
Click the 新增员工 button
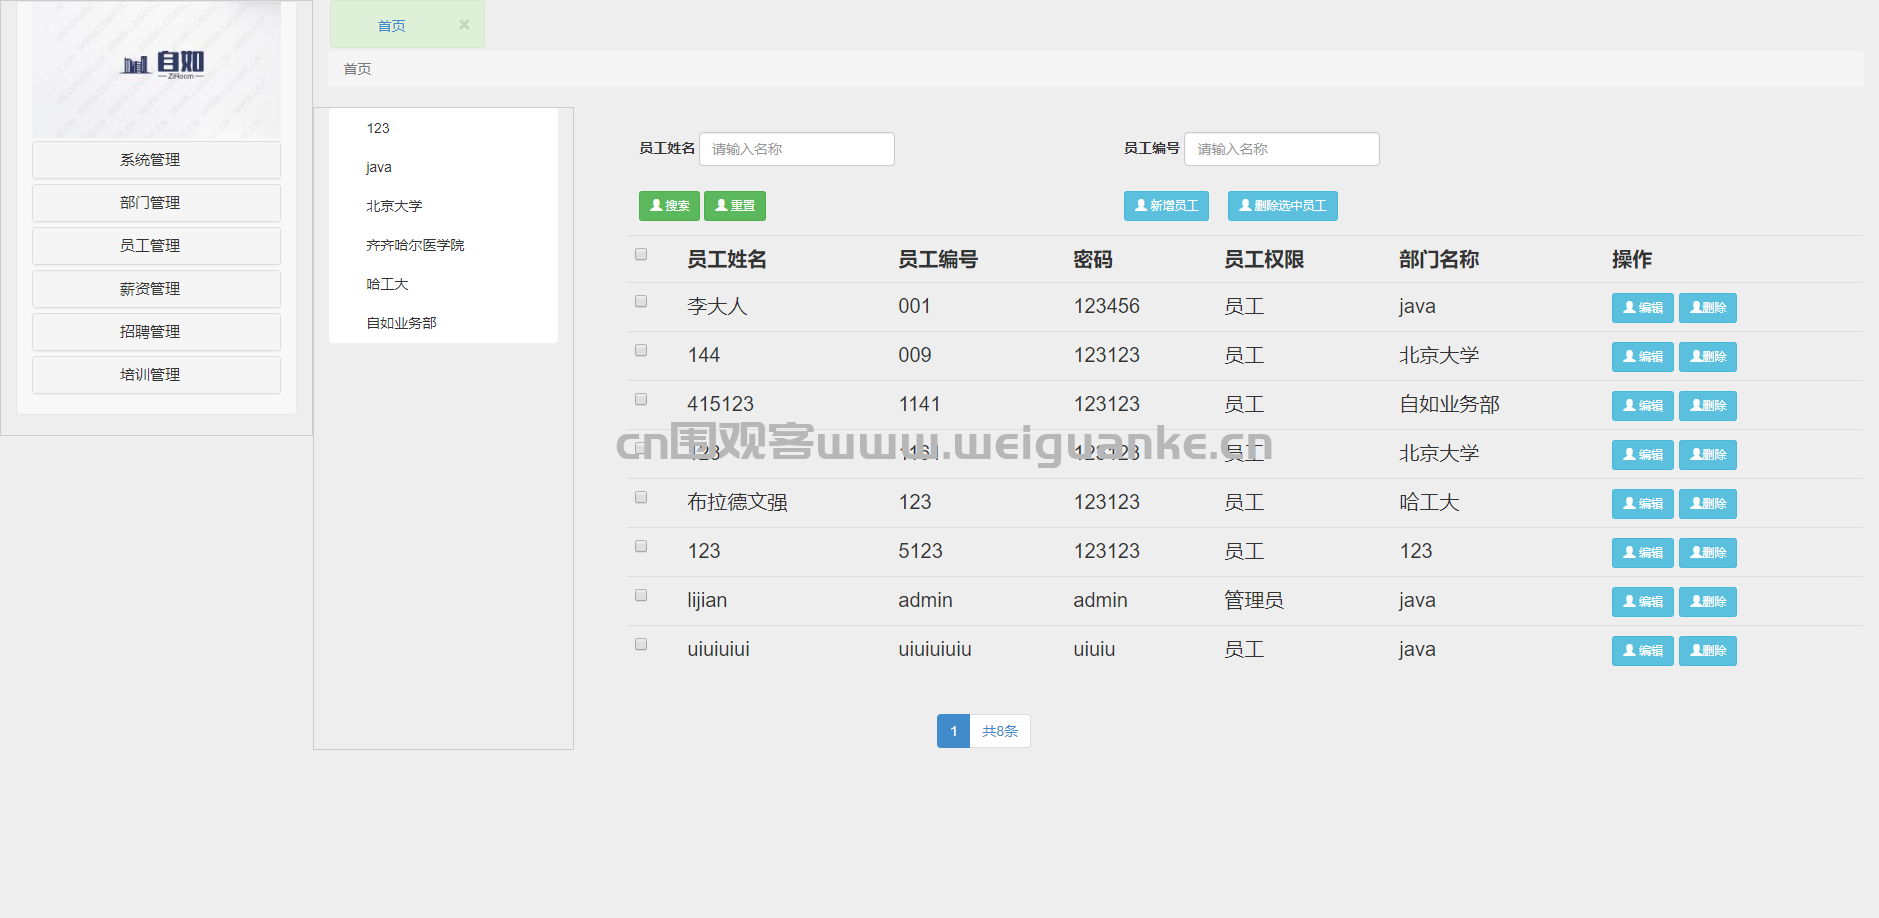1166,206
